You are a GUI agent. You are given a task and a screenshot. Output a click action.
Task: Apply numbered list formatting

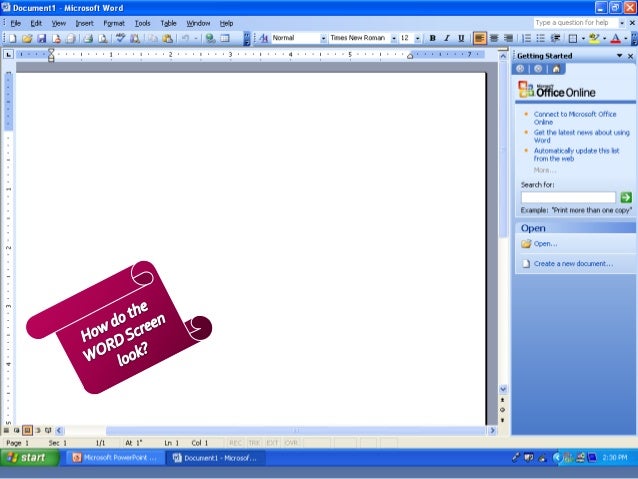[526, 38]
